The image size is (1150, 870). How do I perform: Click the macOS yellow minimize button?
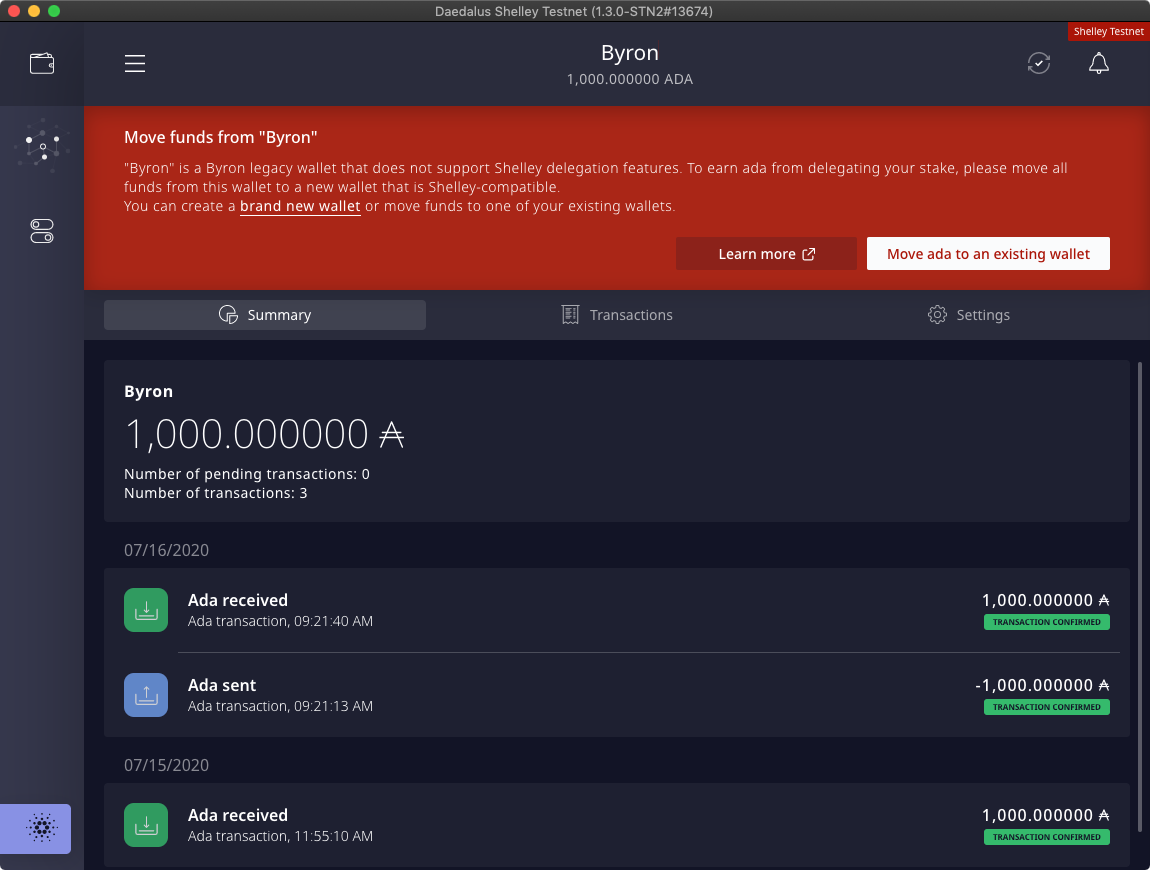click(x=34, y=11)
